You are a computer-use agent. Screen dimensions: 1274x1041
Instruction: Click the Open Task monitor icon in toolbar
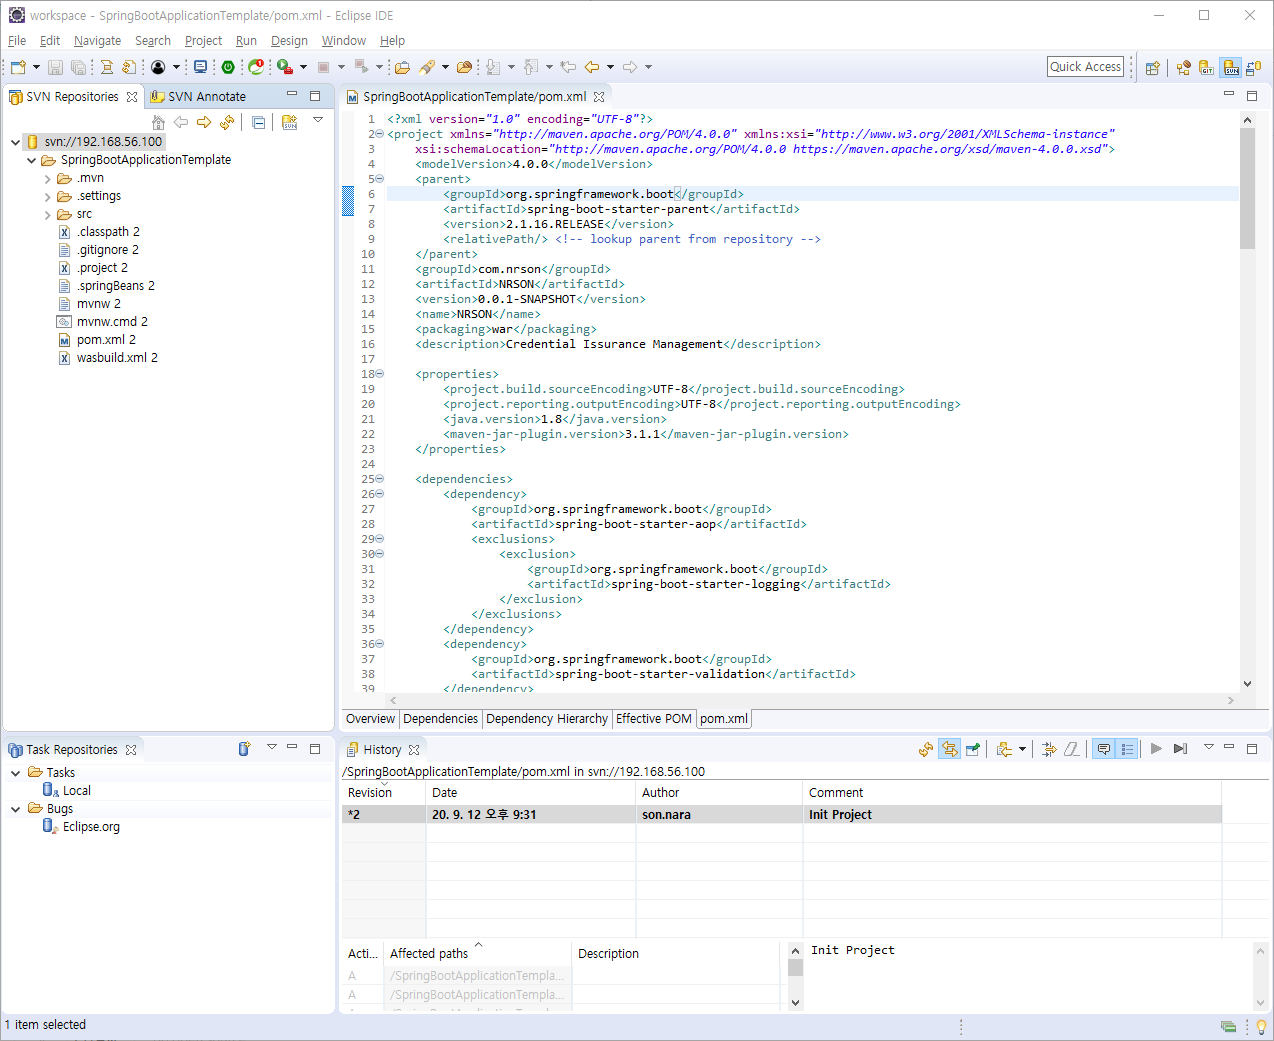tap(200, 67)
